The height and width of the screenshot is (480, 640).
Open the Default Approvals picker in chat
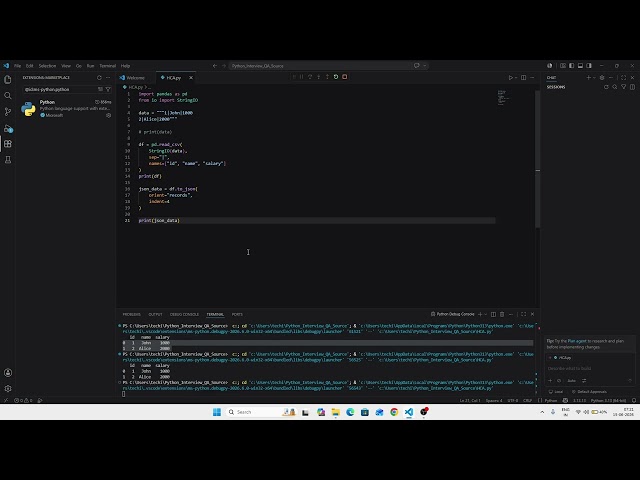pyautogui.click(x=589, y=392)
